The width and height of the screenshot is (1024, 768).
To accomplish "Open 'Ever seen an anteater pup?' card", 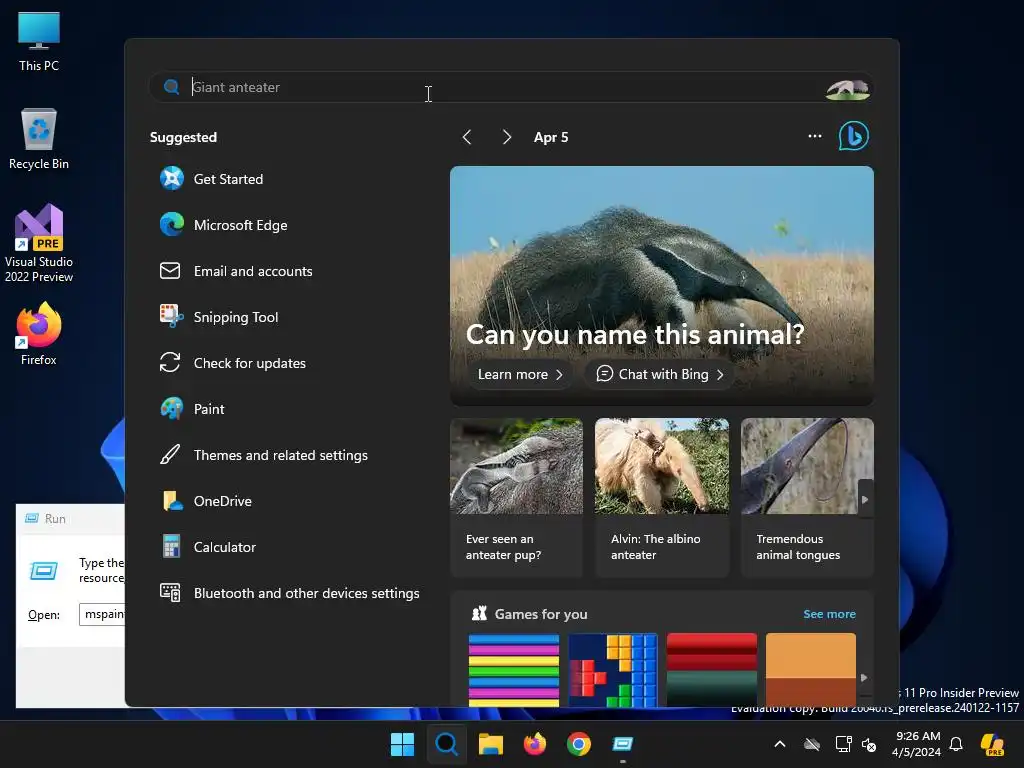I will [516, 498].
